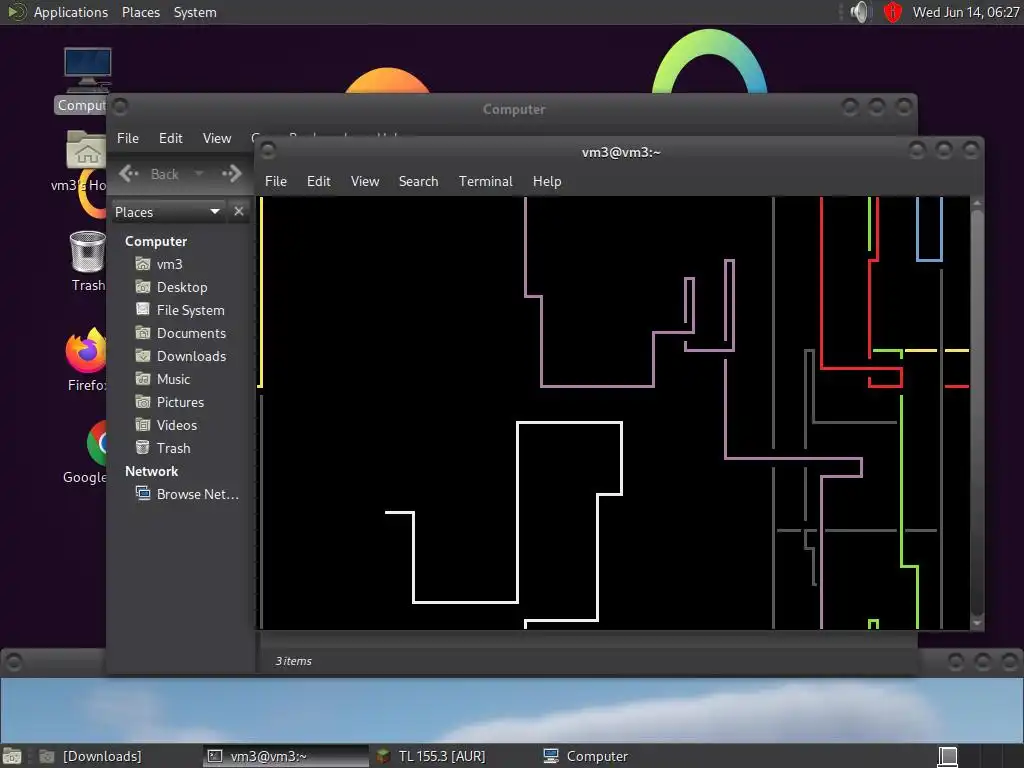Viewport: 1024px width, 768px height.
Task: Click the vm3's Home desktop icon
Action: point(86,150)
